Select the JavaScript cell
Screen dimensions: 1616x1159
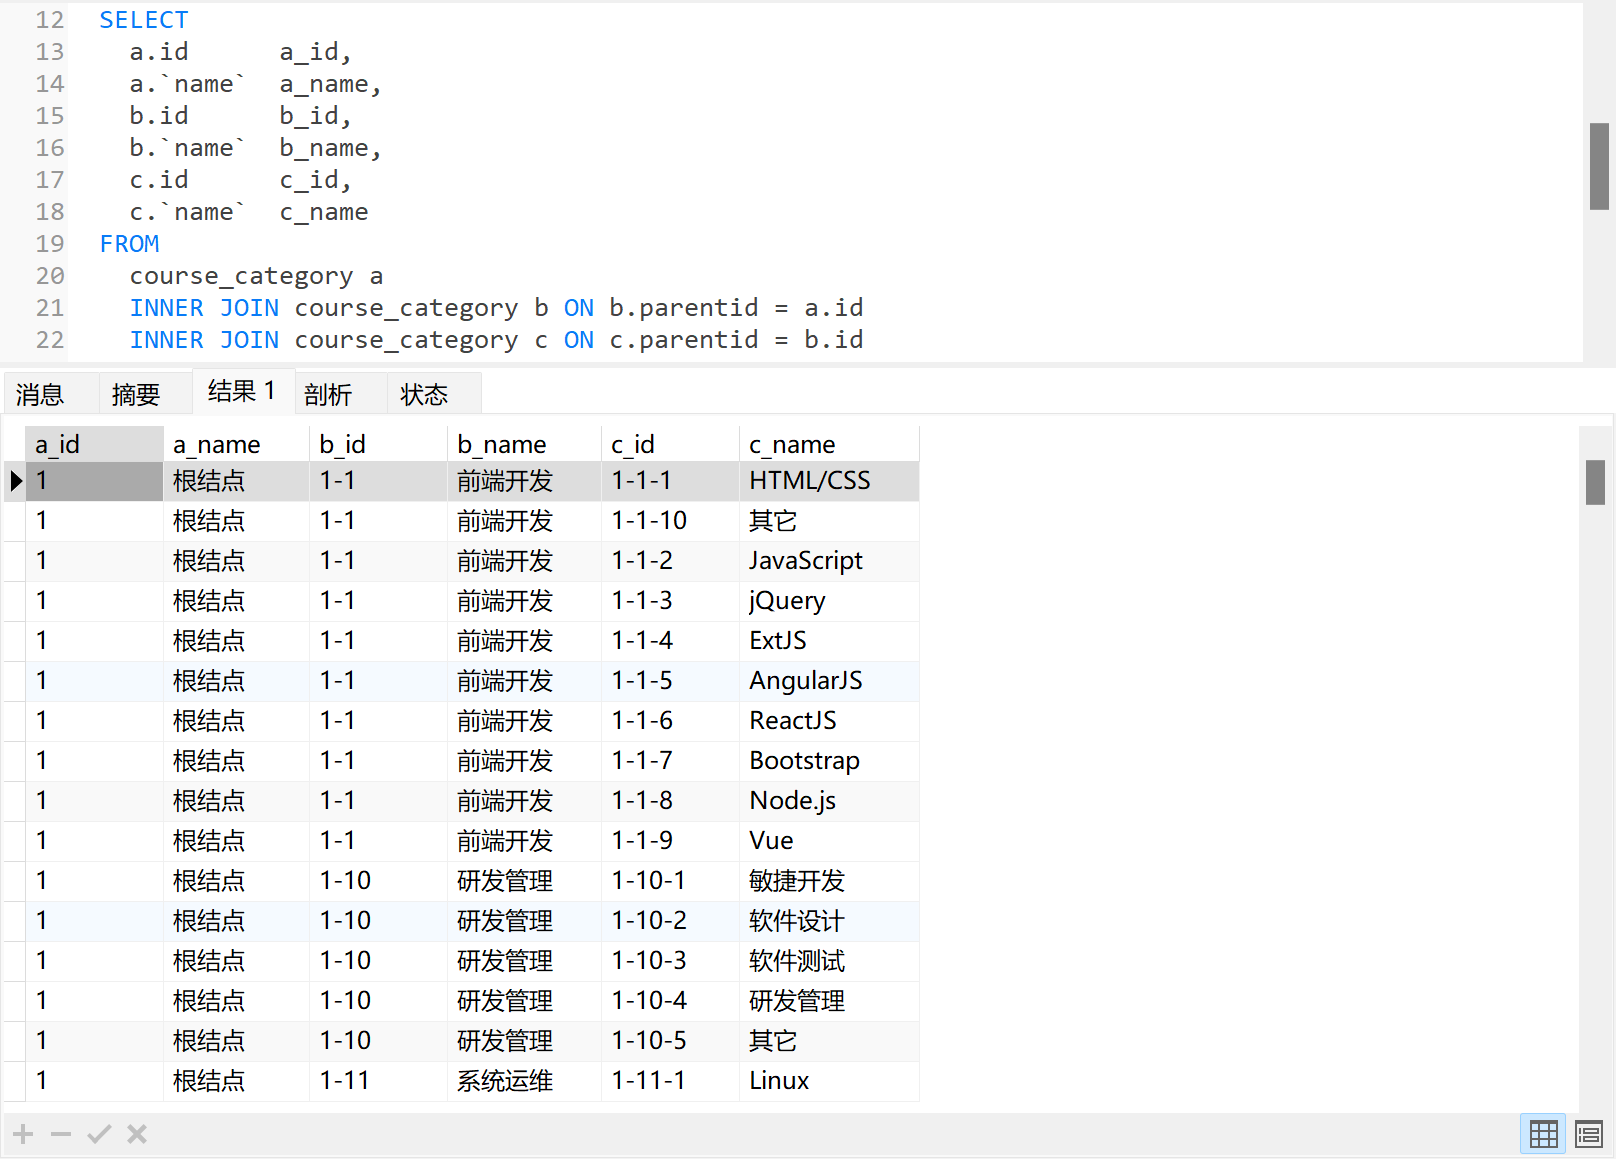point(829,561)
